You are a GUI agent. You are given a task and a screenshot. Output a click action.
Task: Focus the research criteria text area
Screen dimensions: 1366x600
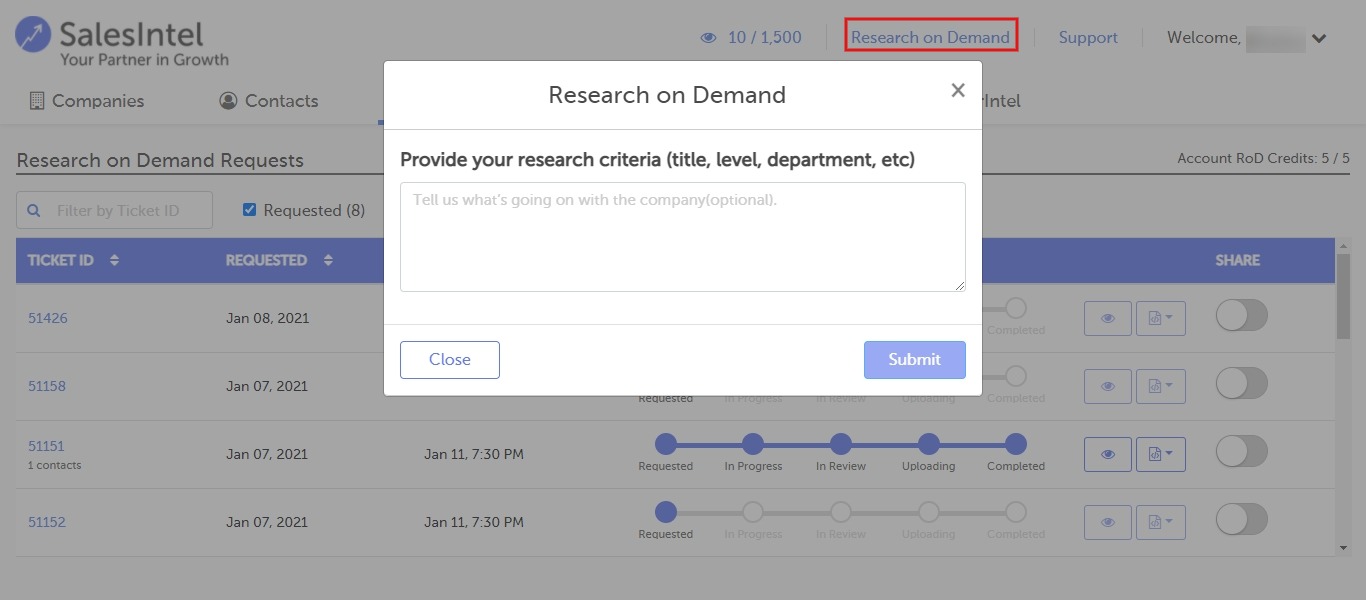pos(683,237)
